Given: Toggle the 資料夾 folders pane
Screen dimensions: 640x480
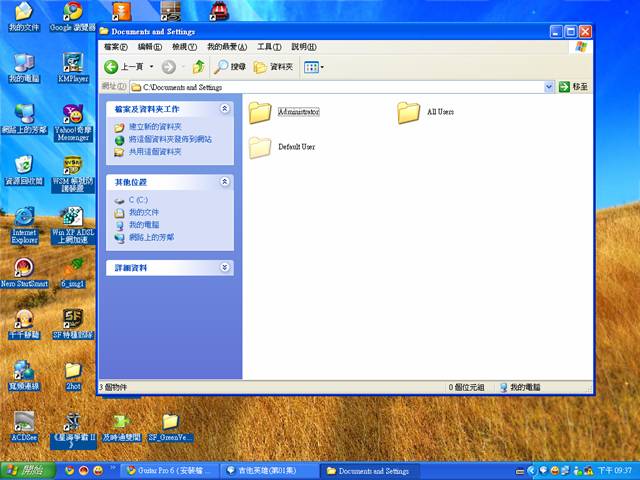Looking at the screenshot, I should (x=273, y=67).
